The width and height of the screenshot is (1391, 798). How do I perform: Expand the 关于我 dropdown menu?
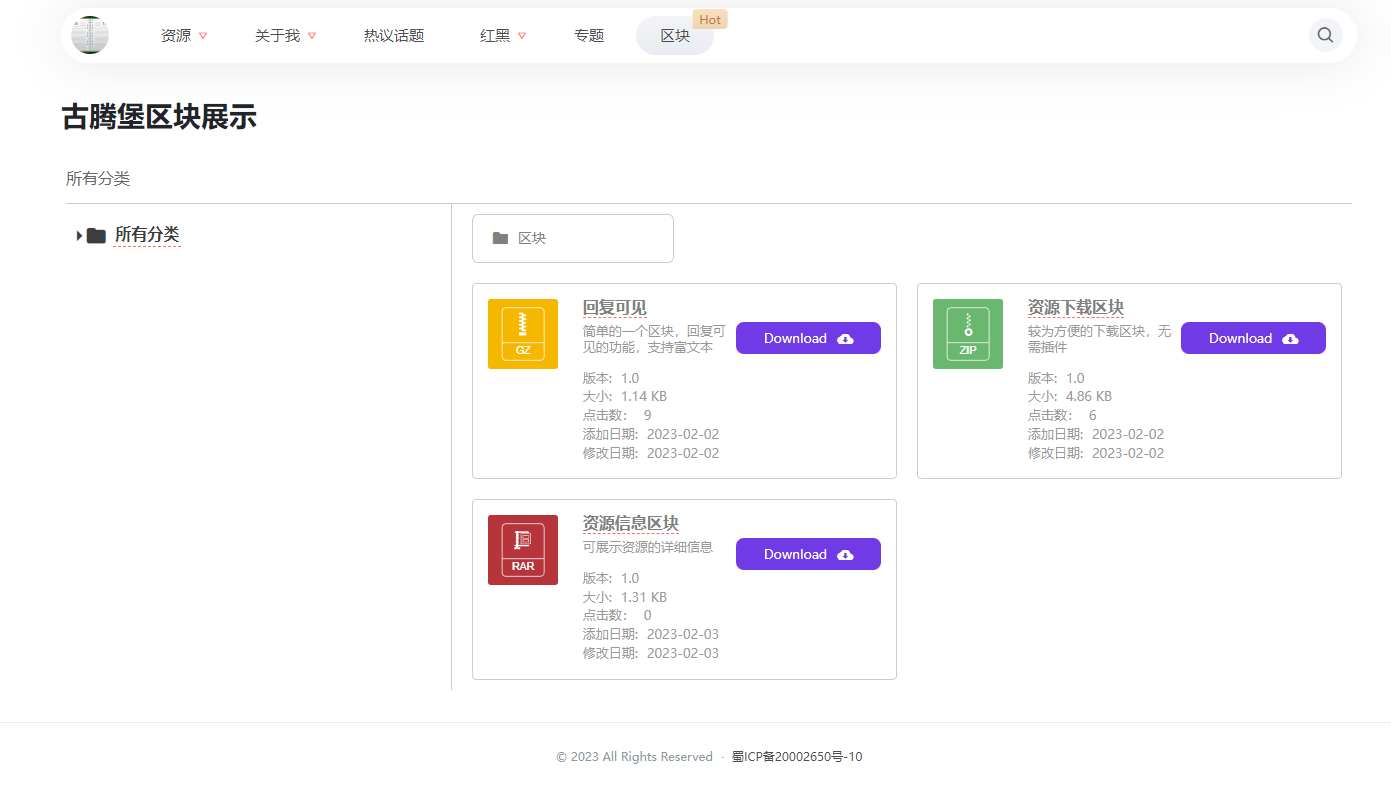285,36
